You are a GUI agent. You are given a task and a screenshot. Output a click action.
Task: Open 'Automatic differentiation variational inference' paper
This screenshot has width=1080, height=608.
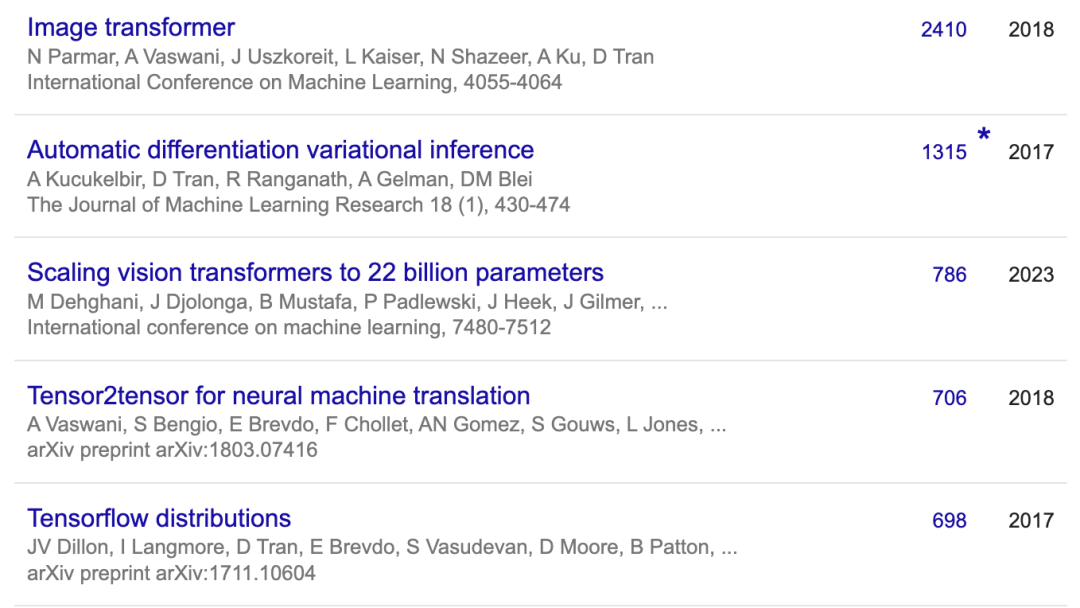click(x=280, y=150)
